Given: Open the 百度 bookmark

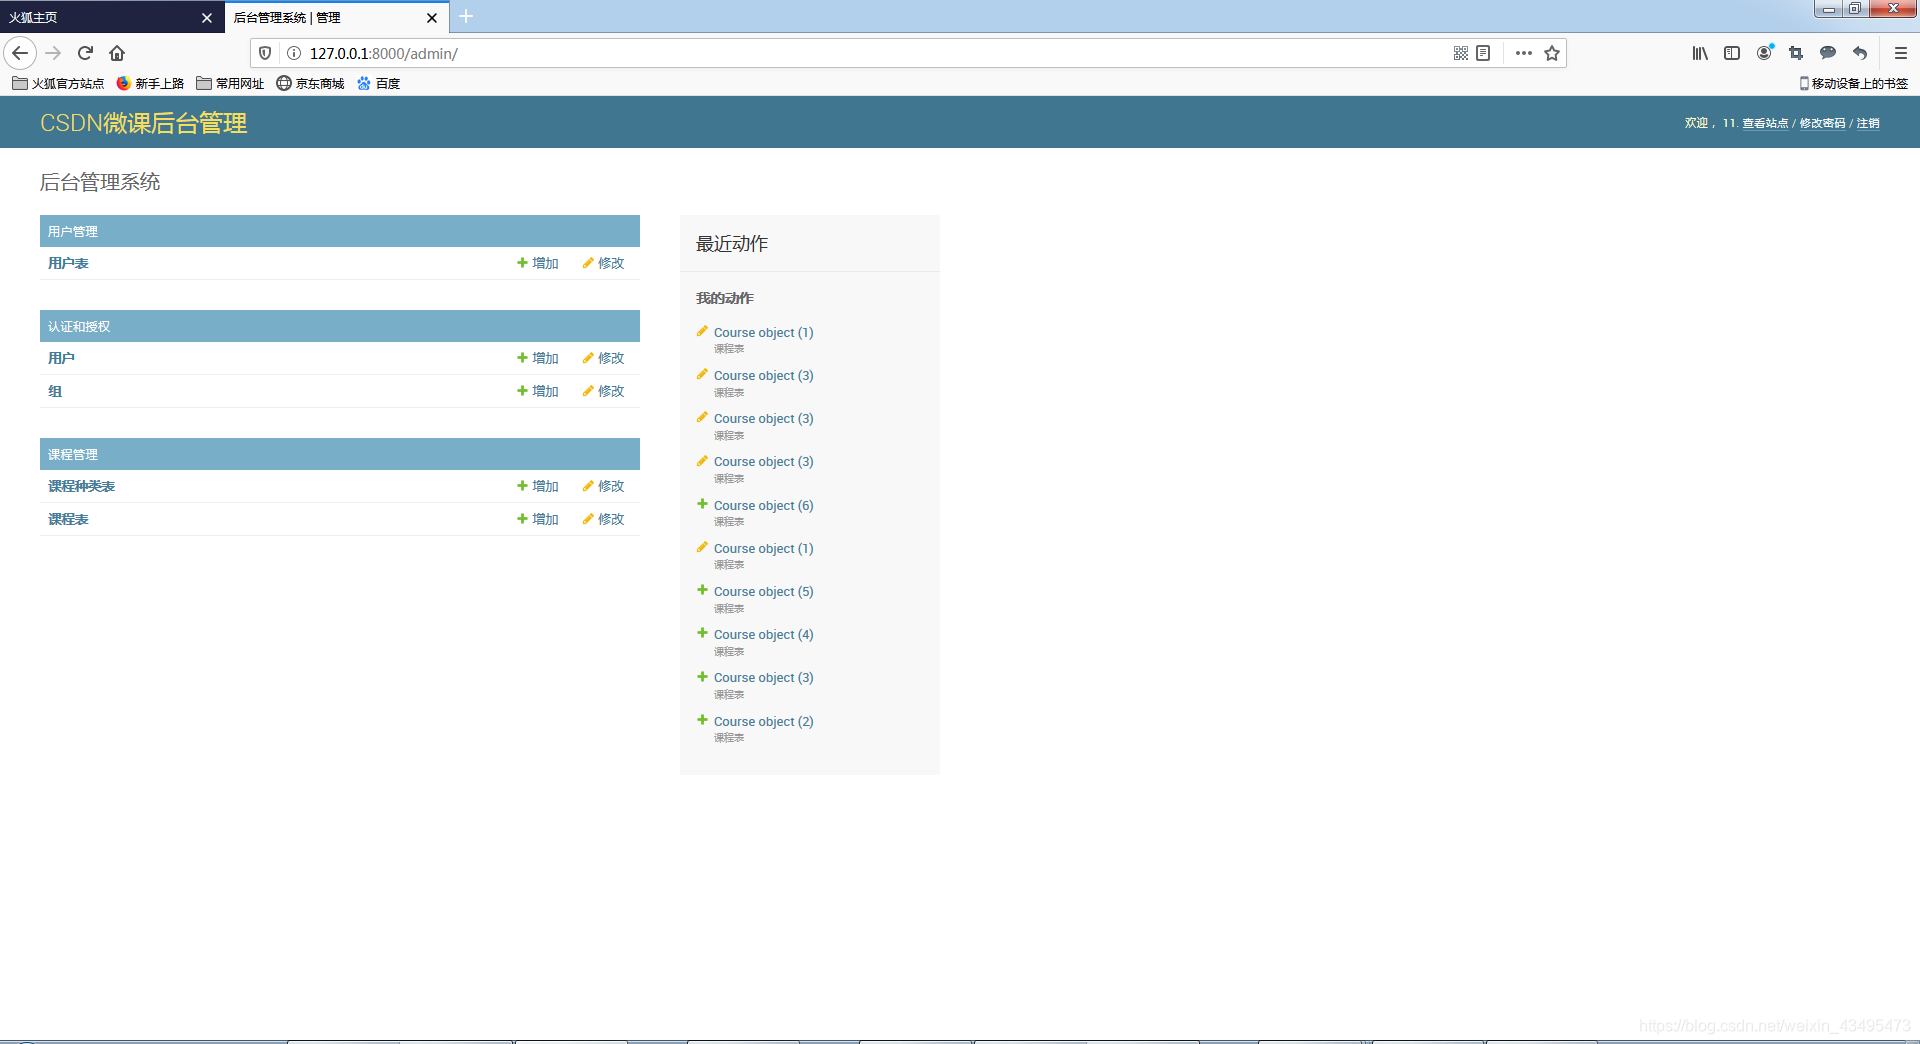Looking at the screenshot, I should click(379, 83).
